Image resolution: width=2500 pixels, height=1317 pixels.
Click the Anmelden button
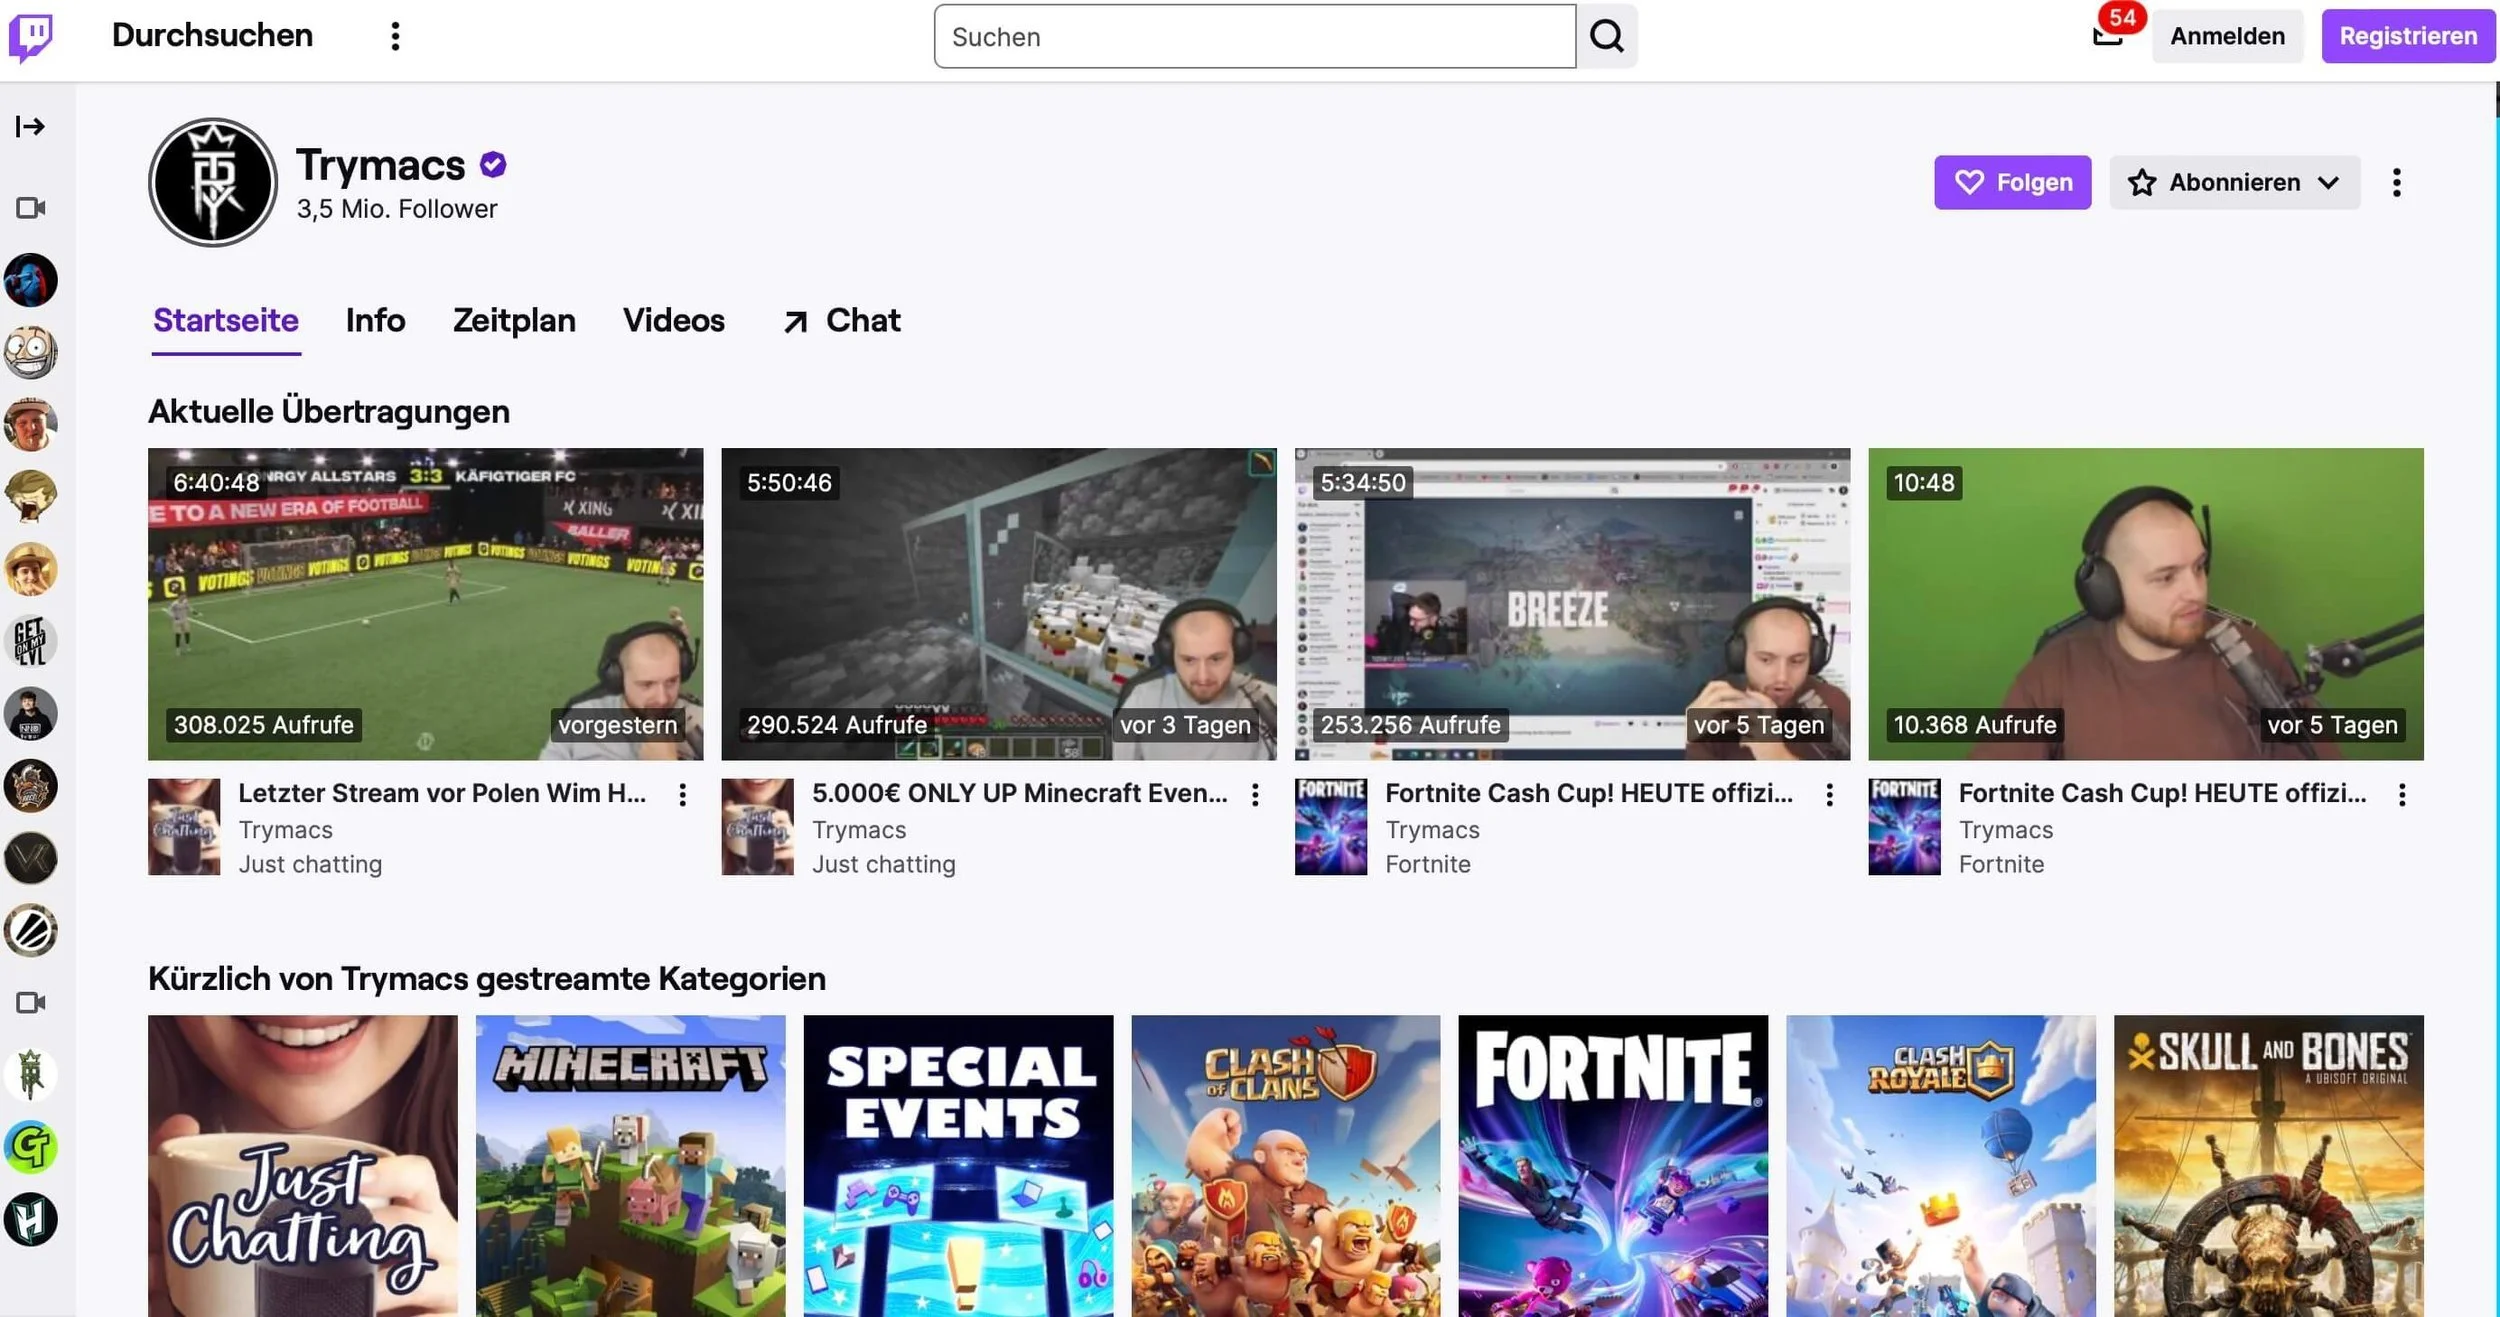(2226, 36)
